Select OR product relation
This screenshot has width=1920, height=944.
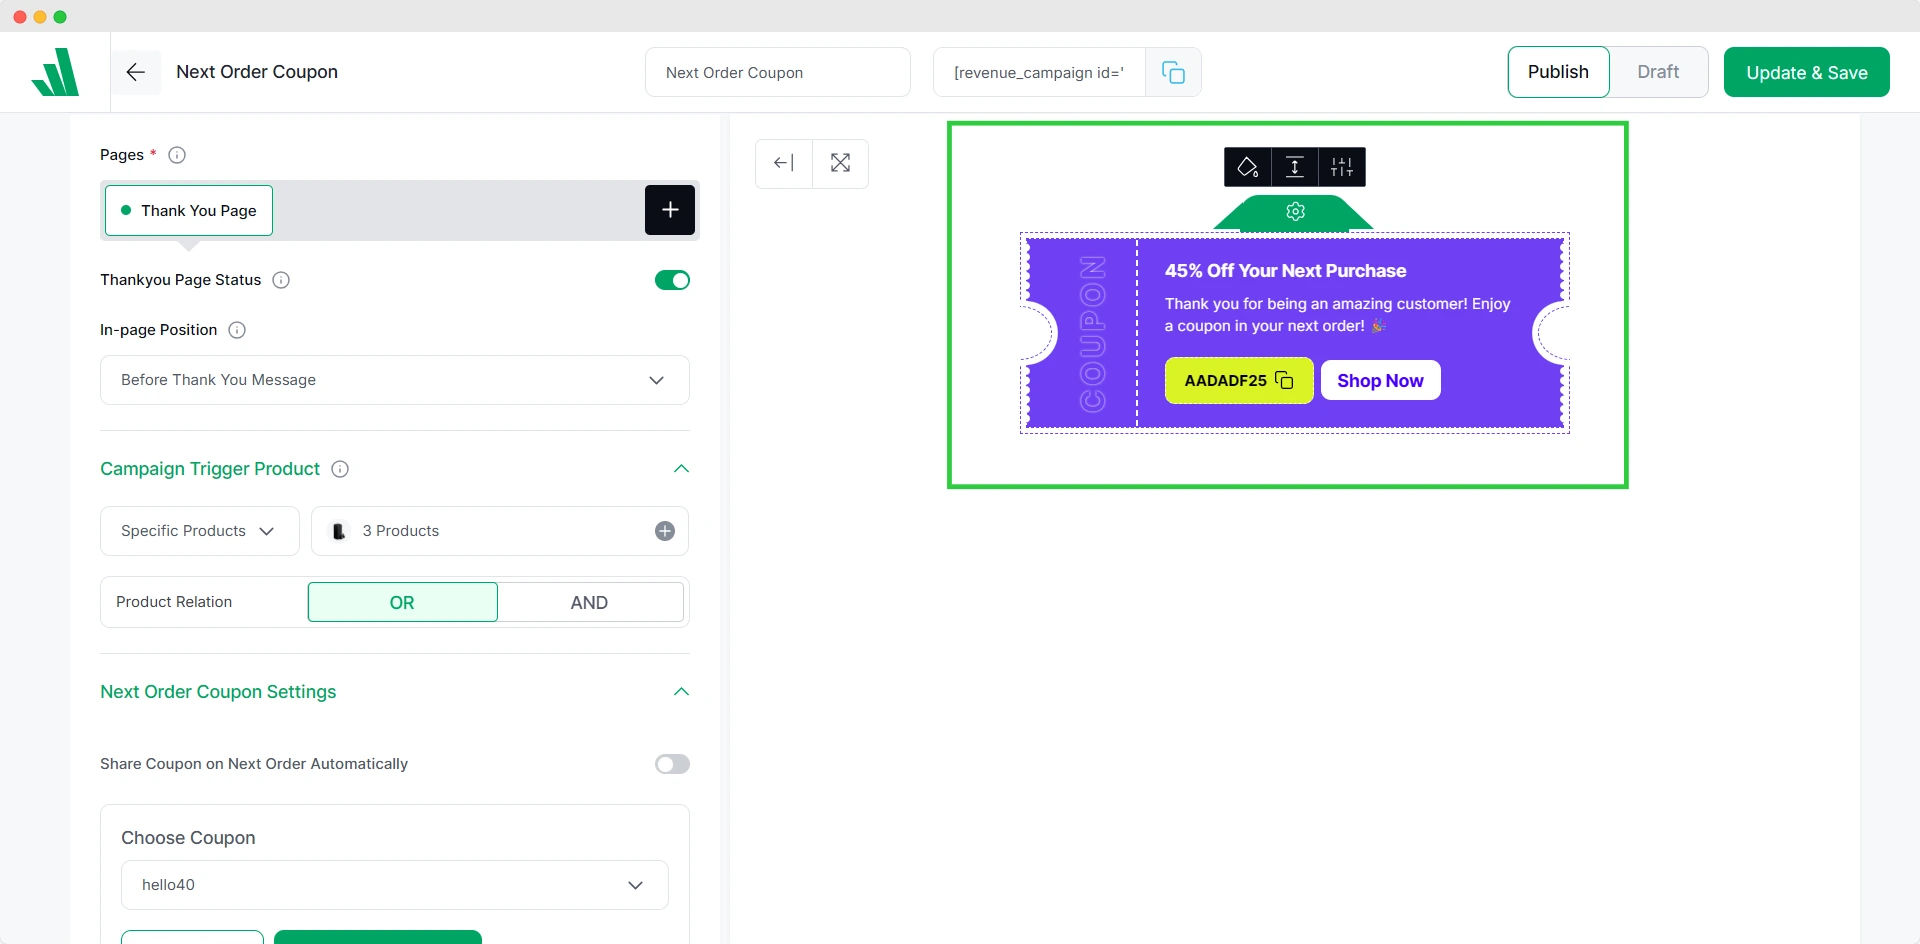(x=402, y=602)
